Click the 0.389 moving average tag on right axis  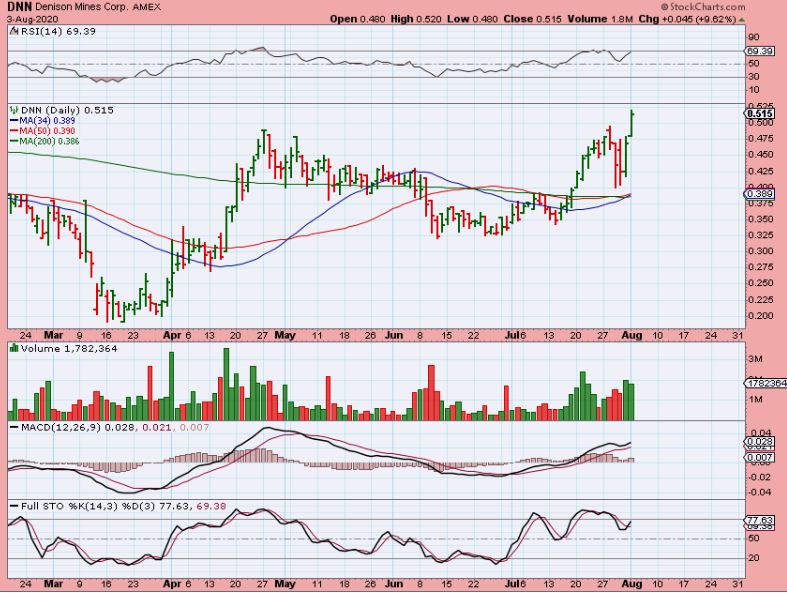(x=760, y=194)
